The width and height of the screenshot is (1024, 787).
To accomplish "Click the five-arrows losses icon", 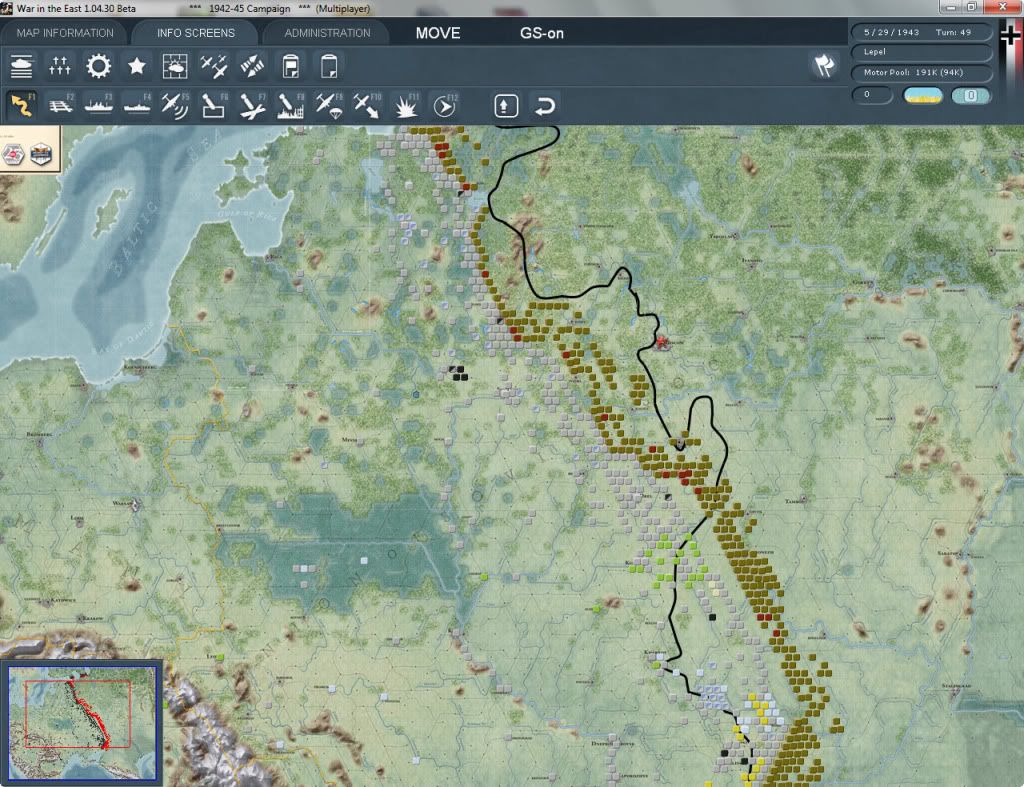I will coord(59,66).
